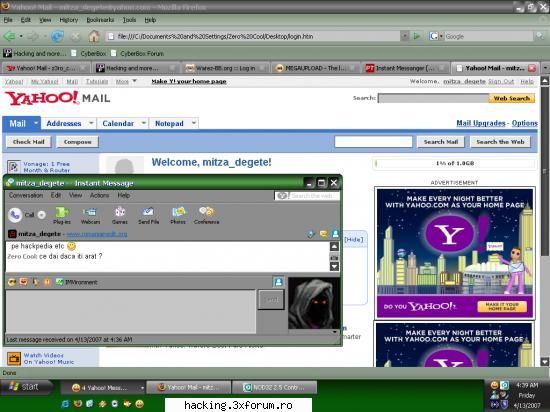This screenshot has width=550, height=412.
Task: Open Firefox Bookmarks menu
Action: pos(100,20)
